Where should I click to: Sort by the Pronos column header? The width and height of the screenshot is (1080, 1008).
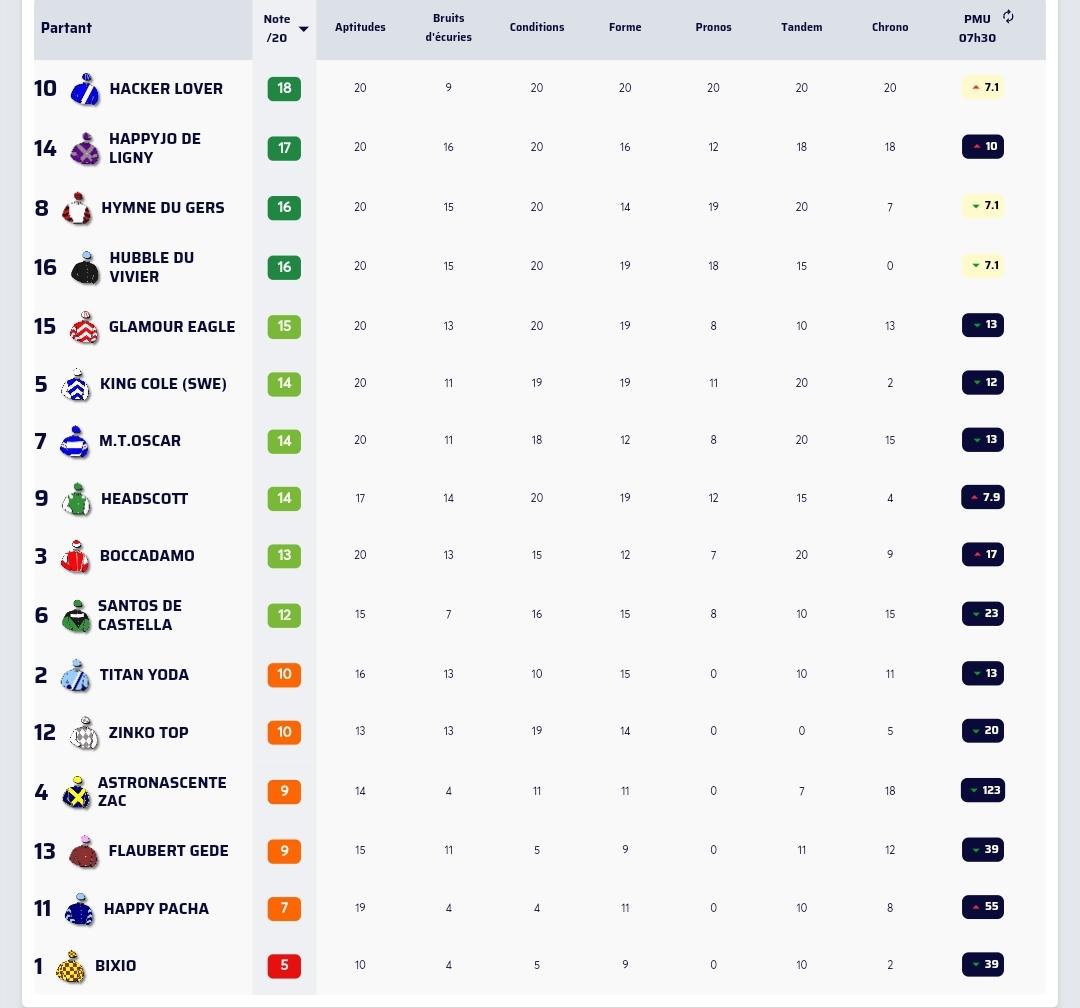point(713,28)
